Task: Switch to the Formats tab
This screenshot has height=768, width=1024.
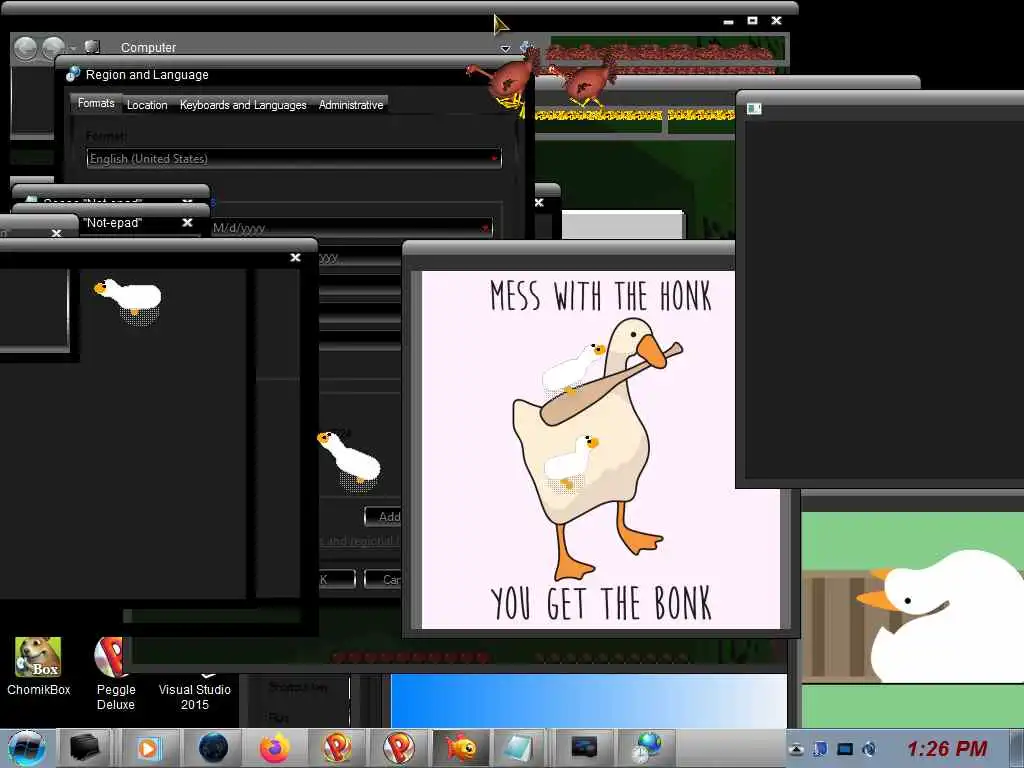Action: coord(96,103)
